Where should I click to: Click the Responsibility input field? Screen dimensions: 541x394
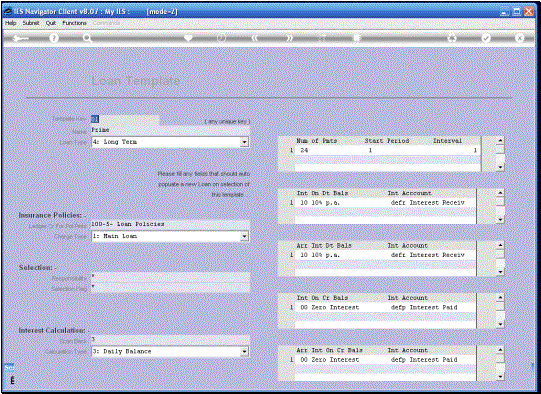point(170,277)
